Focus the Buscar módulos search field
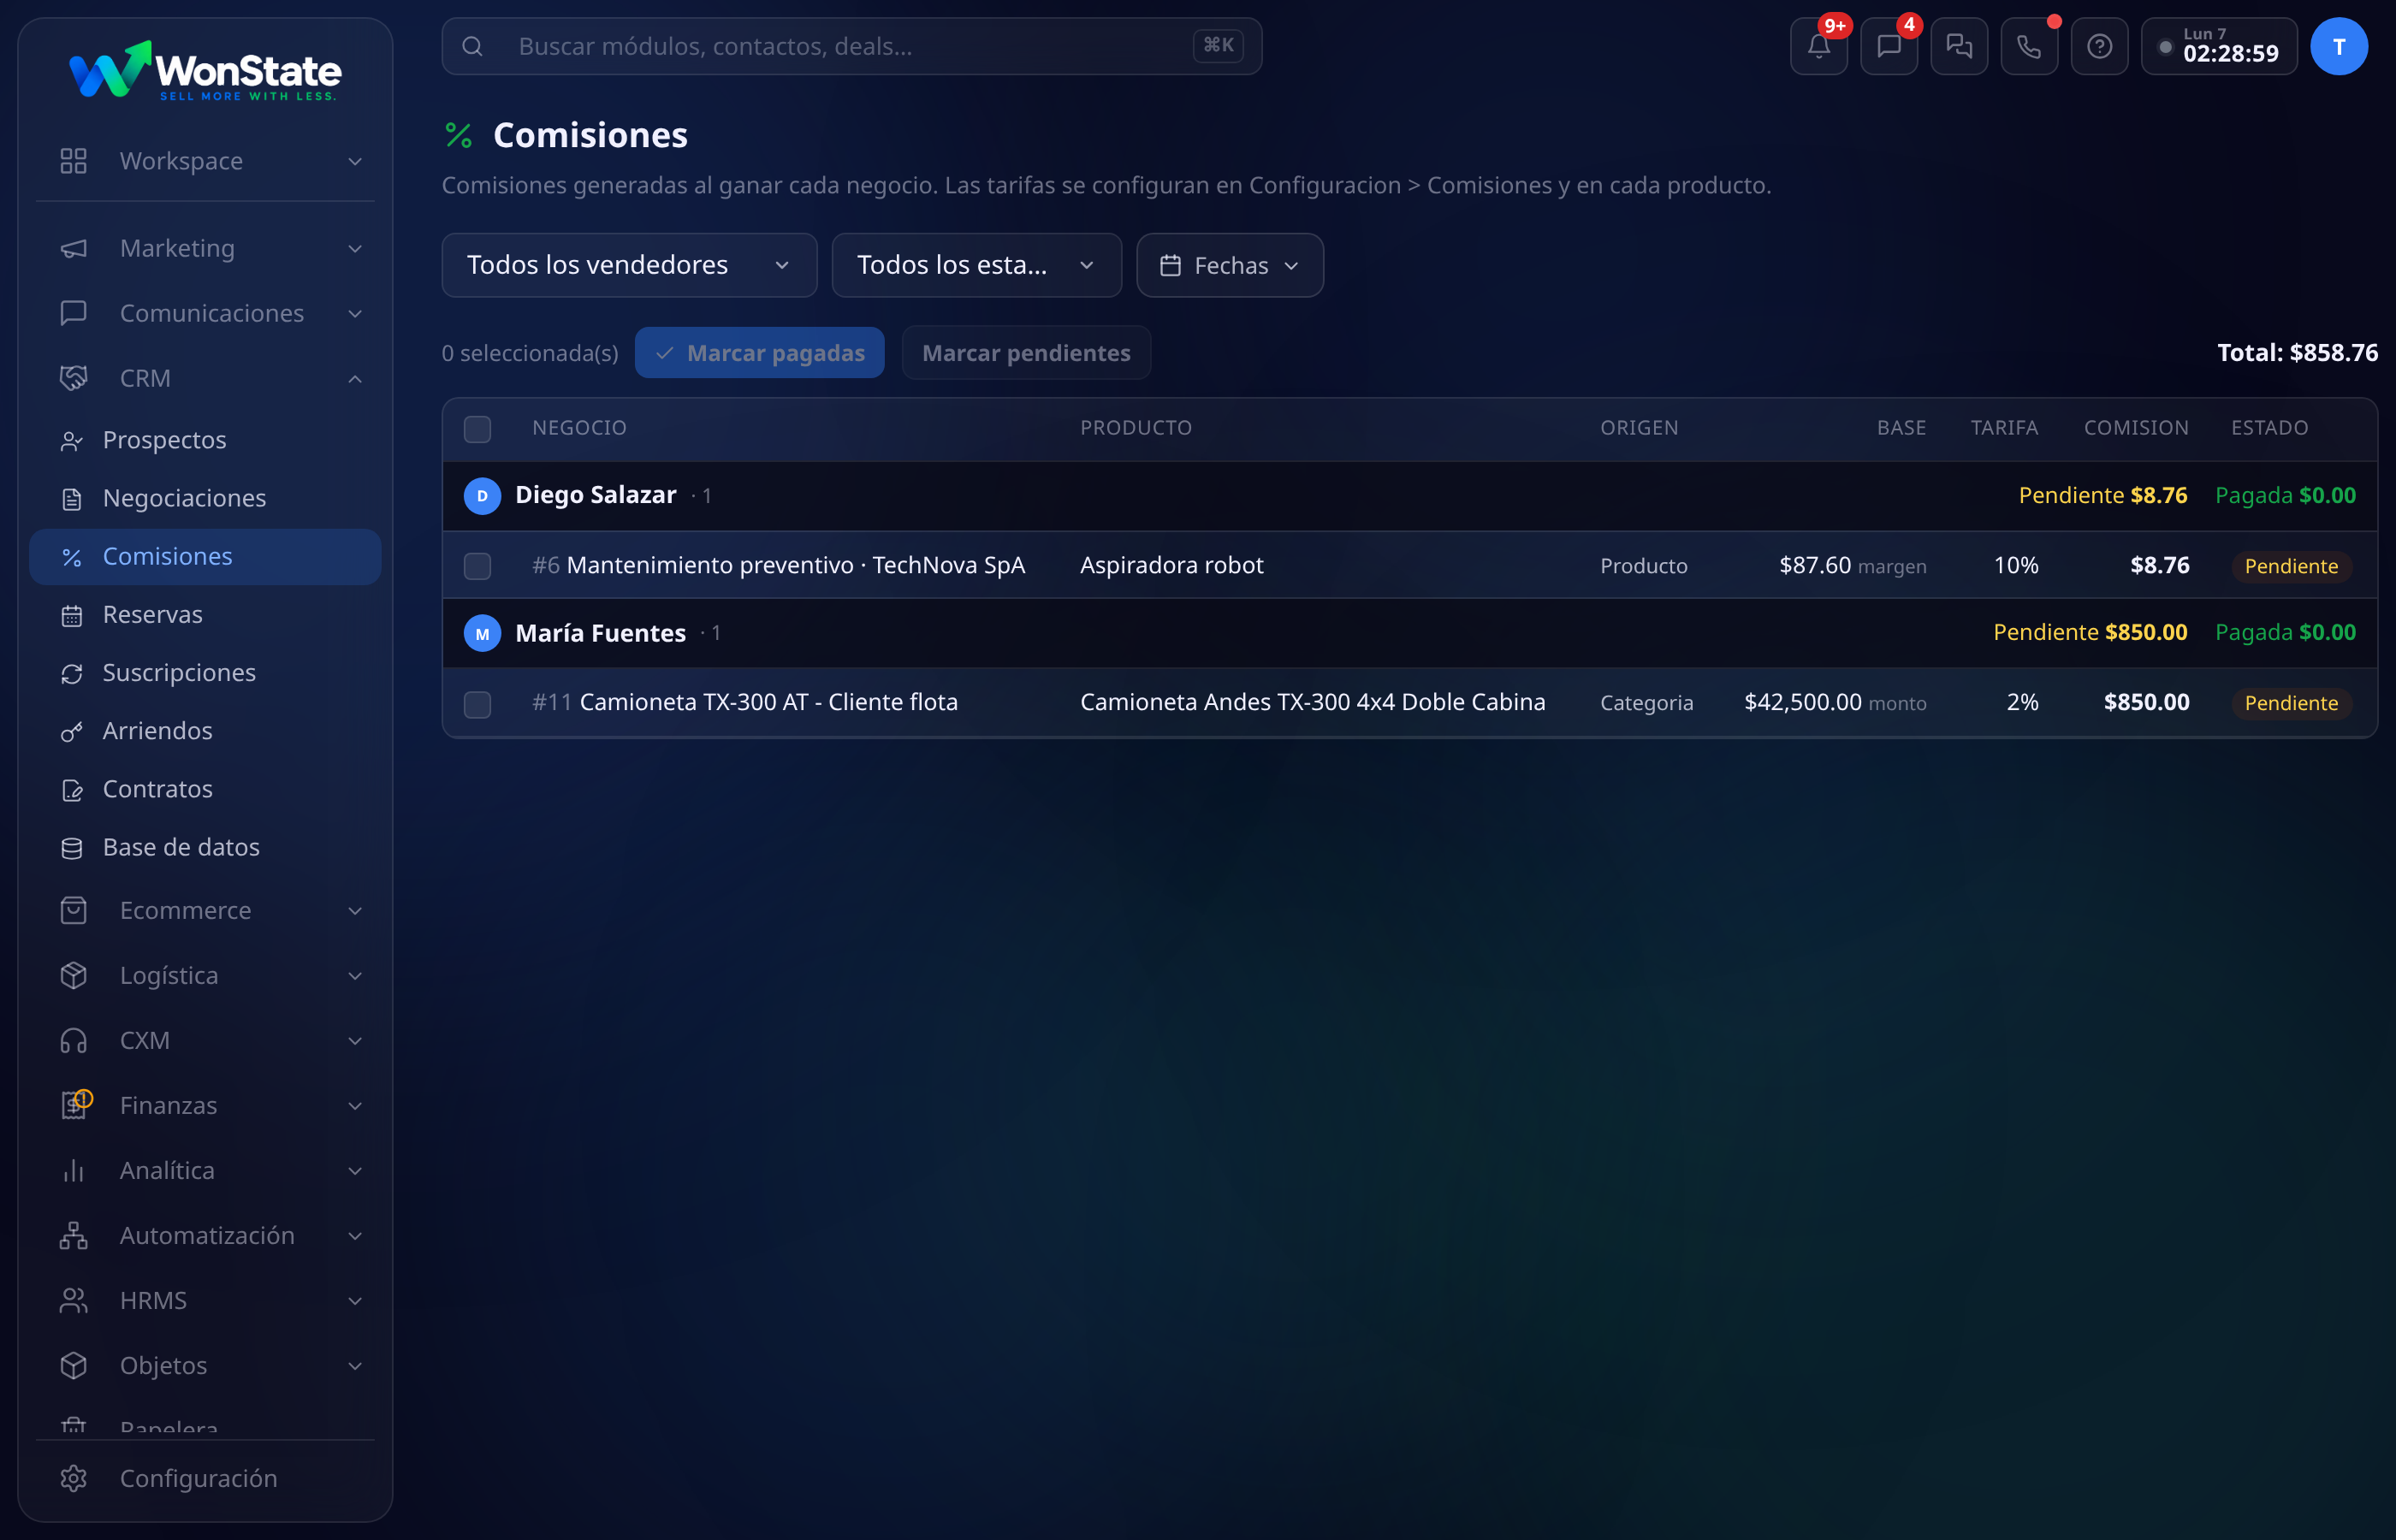This screenshot has height=1540, width=2396. [851, 46]
